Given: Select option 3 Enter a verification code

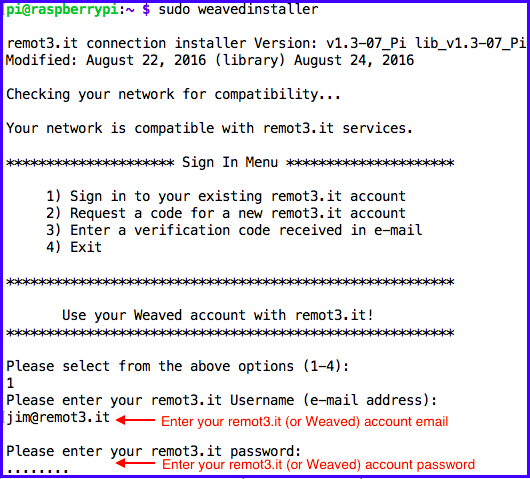Looking at the screenshot, I should (234, 230).
